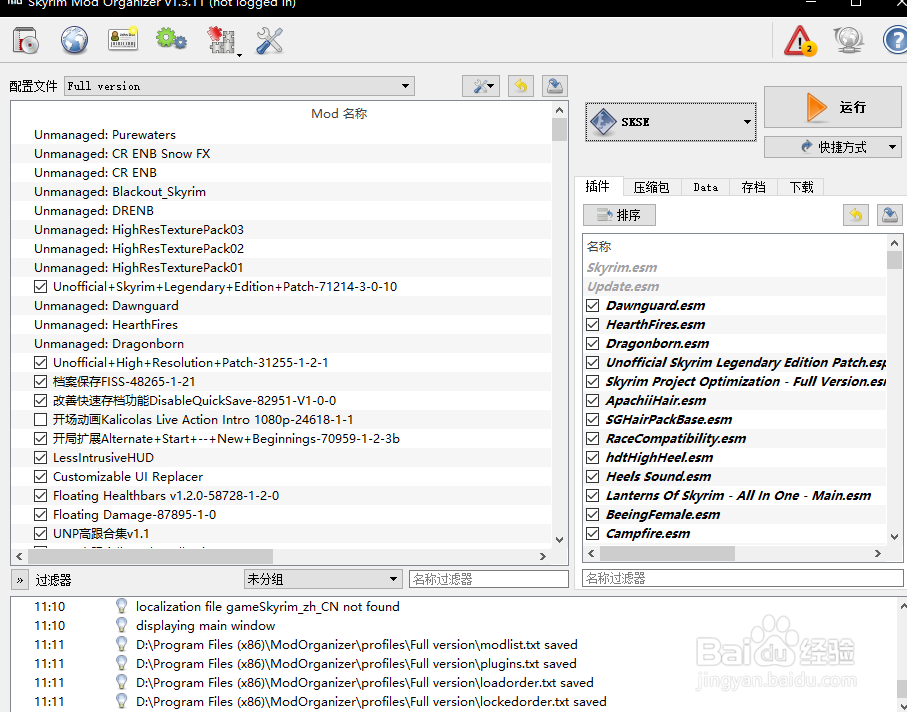907x712 pixels.
Task: Open the help question mark icon
Action: (895, 40)
